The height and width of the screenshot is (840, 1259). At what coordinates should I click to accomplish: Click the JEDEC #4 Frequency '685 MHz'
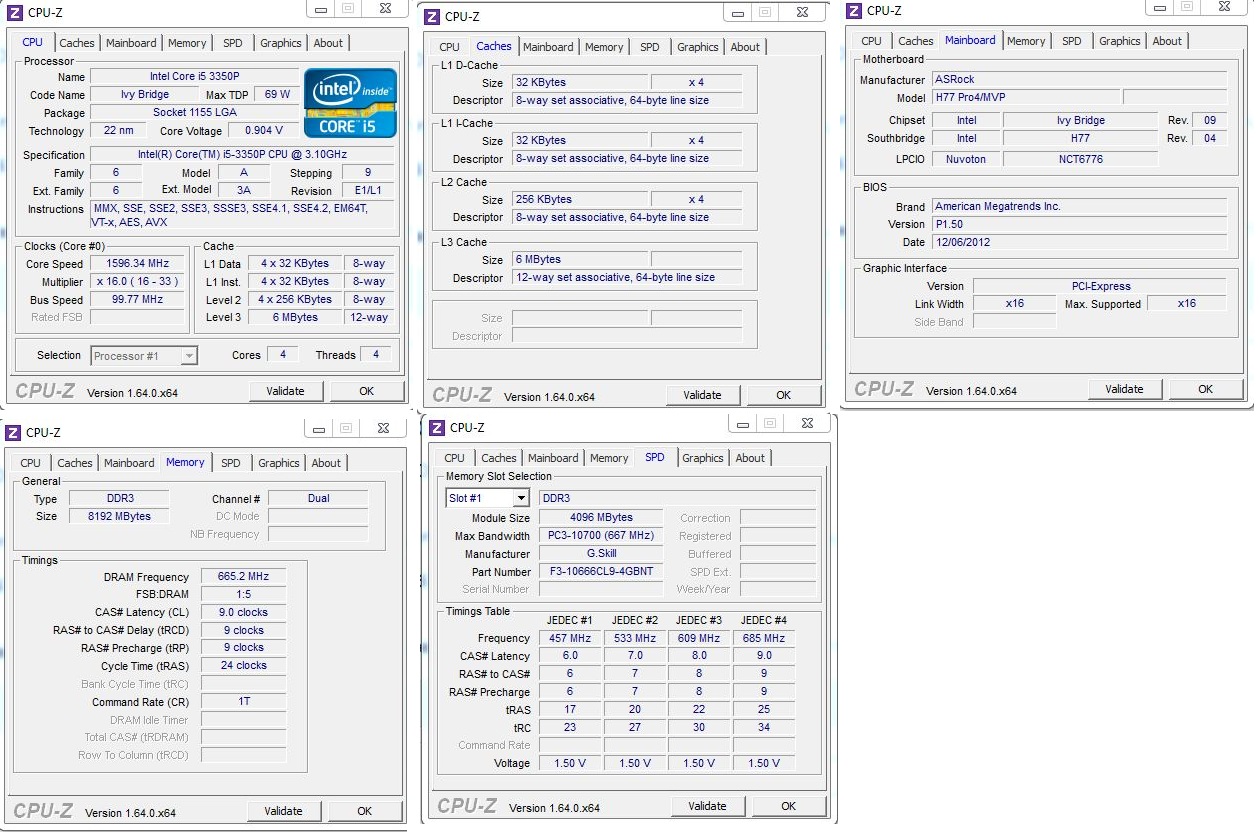pos(764,638)
